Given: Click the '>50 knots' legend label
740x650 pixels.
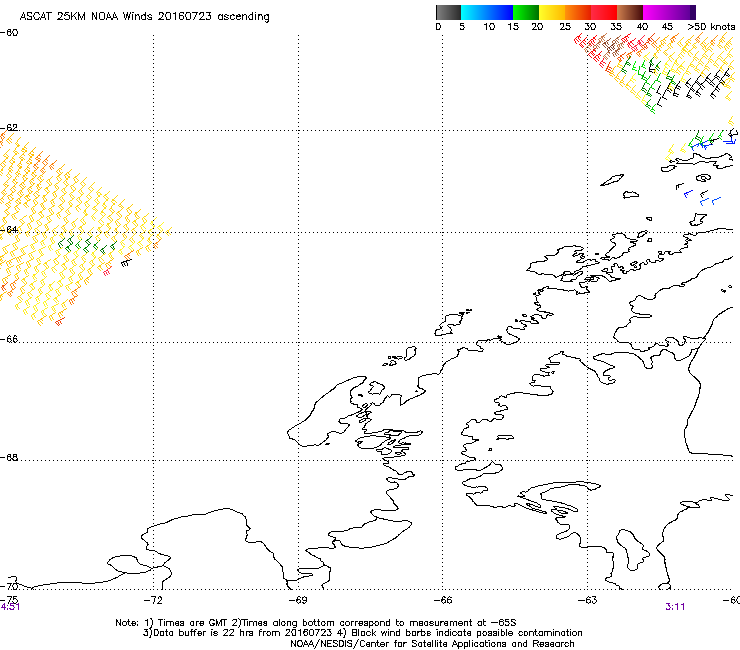Looking at the screenshot, I should [x=711, y=26].
